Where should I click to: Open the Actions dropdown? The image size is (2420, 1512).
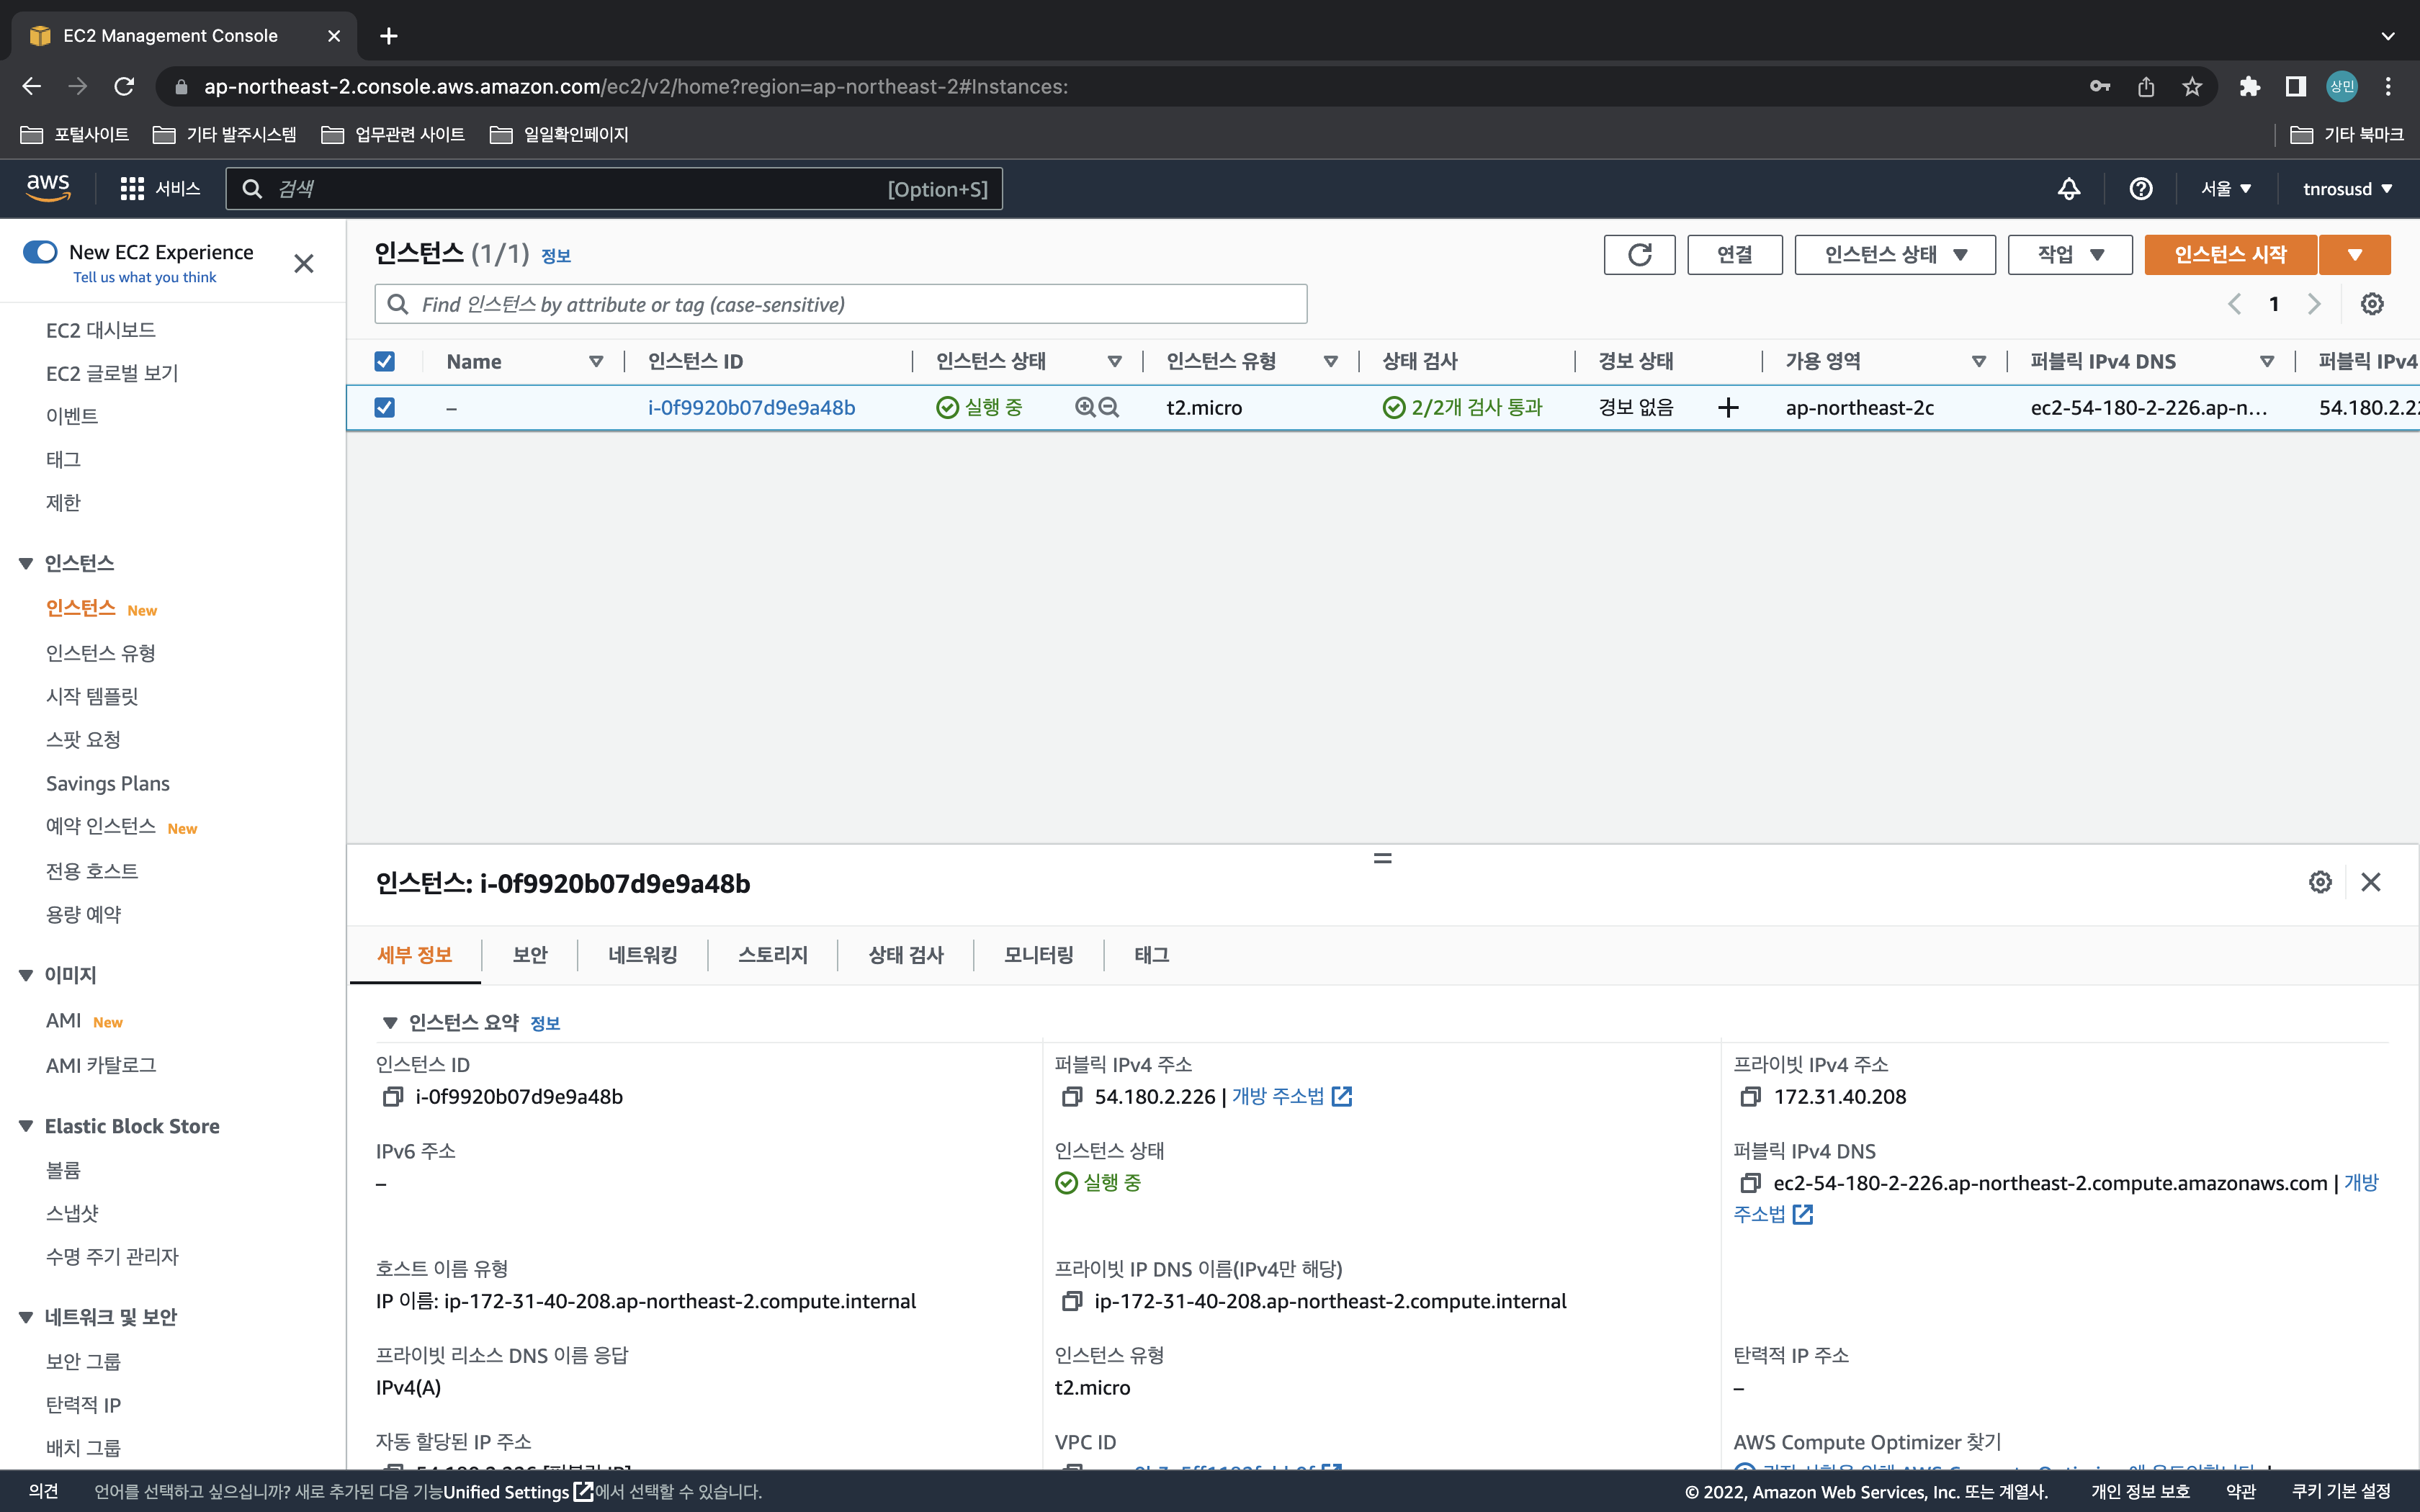click(x=2070, y=255)
